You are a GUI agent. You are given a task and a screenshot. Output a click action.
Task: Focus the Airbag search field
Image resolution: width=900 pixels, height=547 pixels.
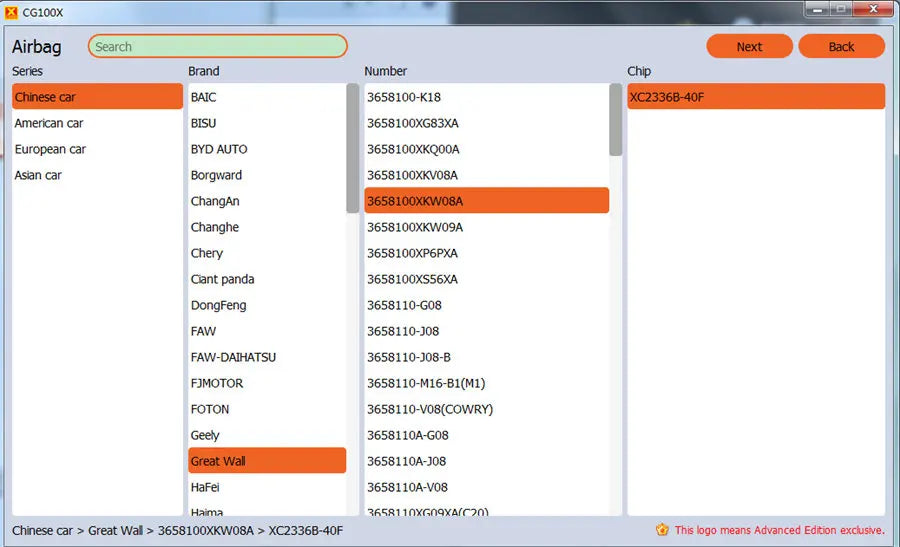point(218,46)
